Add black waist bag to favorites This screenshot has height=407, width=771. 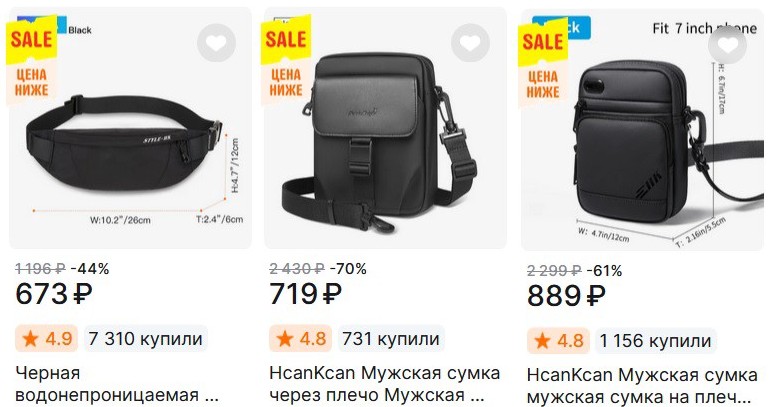click(x=216, y=43)
